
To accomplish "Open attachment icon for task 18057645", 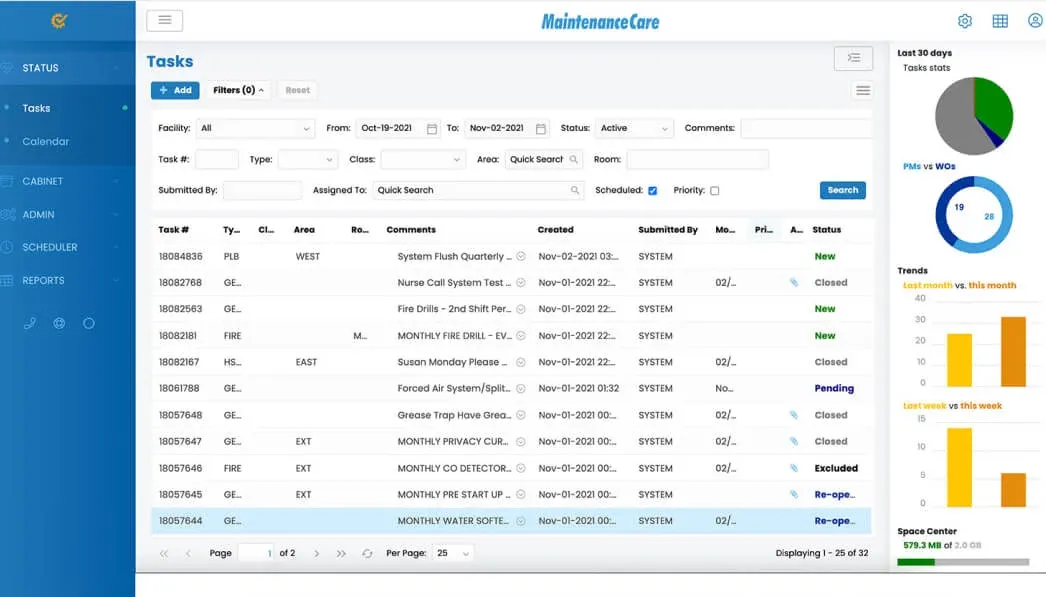I will (x=794, y=494).
